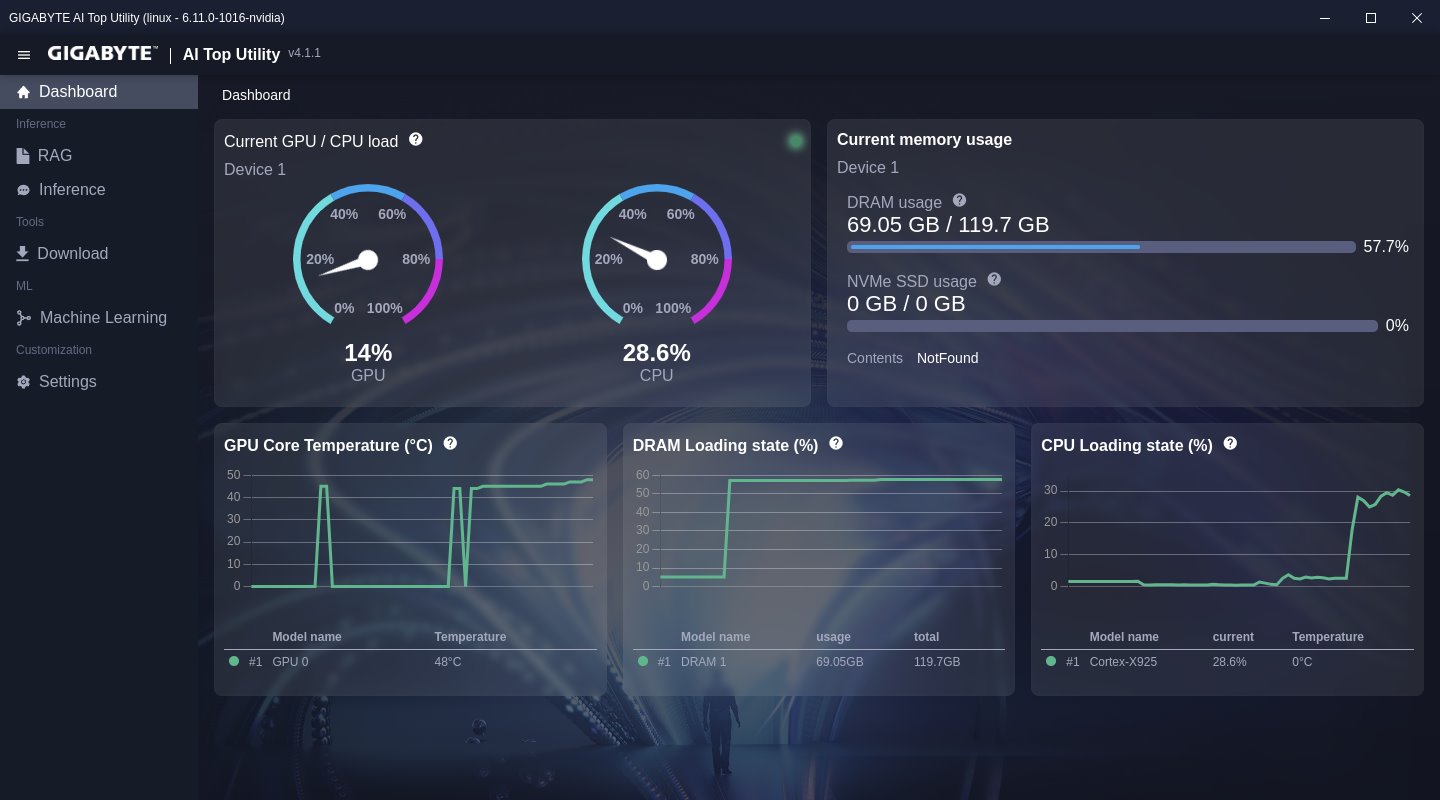1440x800 pixels.
Task: Click the Settings gear icon
Action: pyautogui.click(x=23, y=382)
